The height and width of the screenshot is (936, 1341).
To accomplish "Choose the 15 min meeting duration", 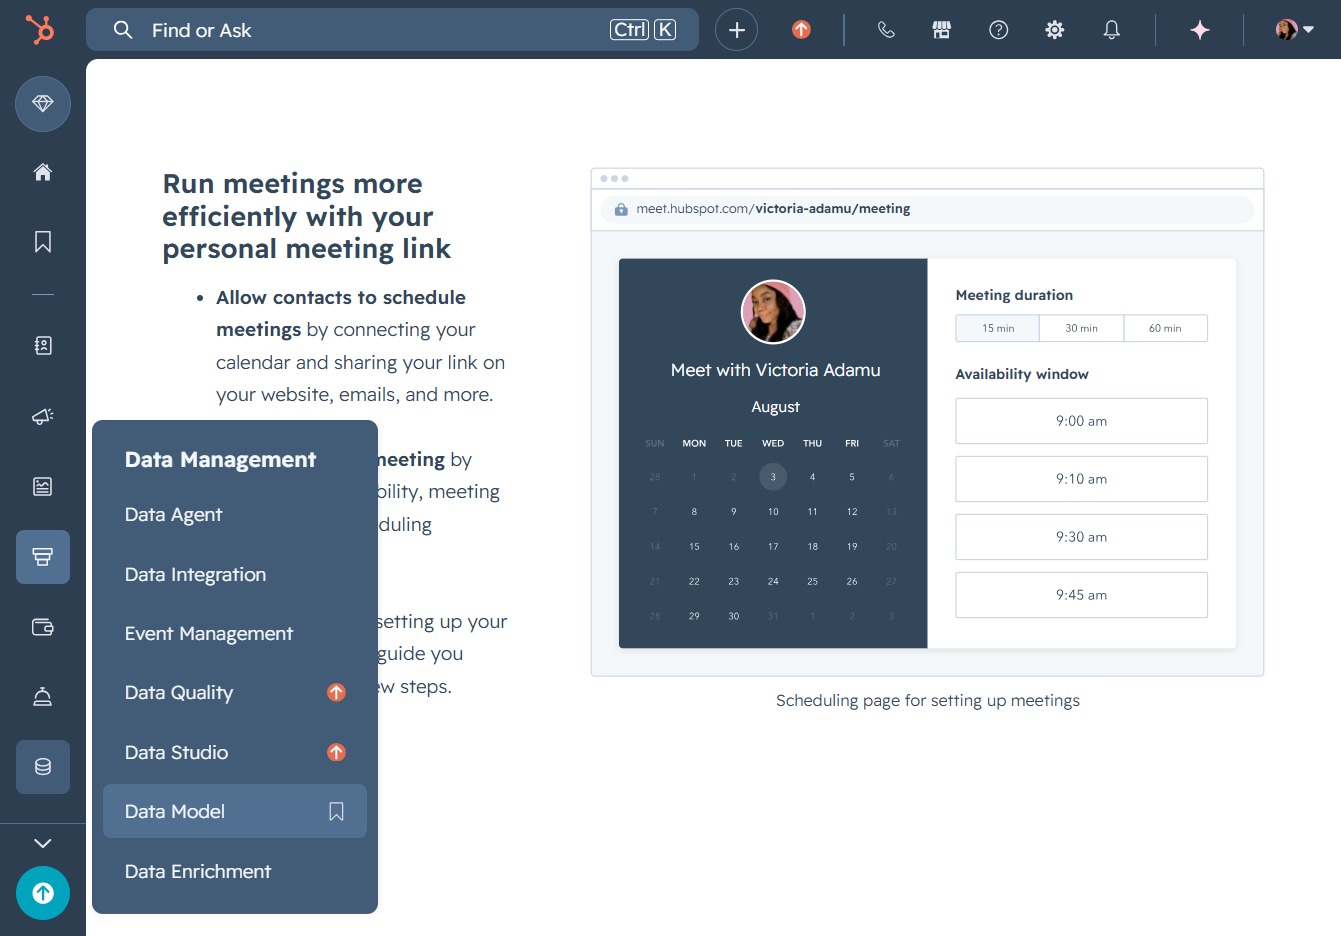I will click(x=998, y=328).
